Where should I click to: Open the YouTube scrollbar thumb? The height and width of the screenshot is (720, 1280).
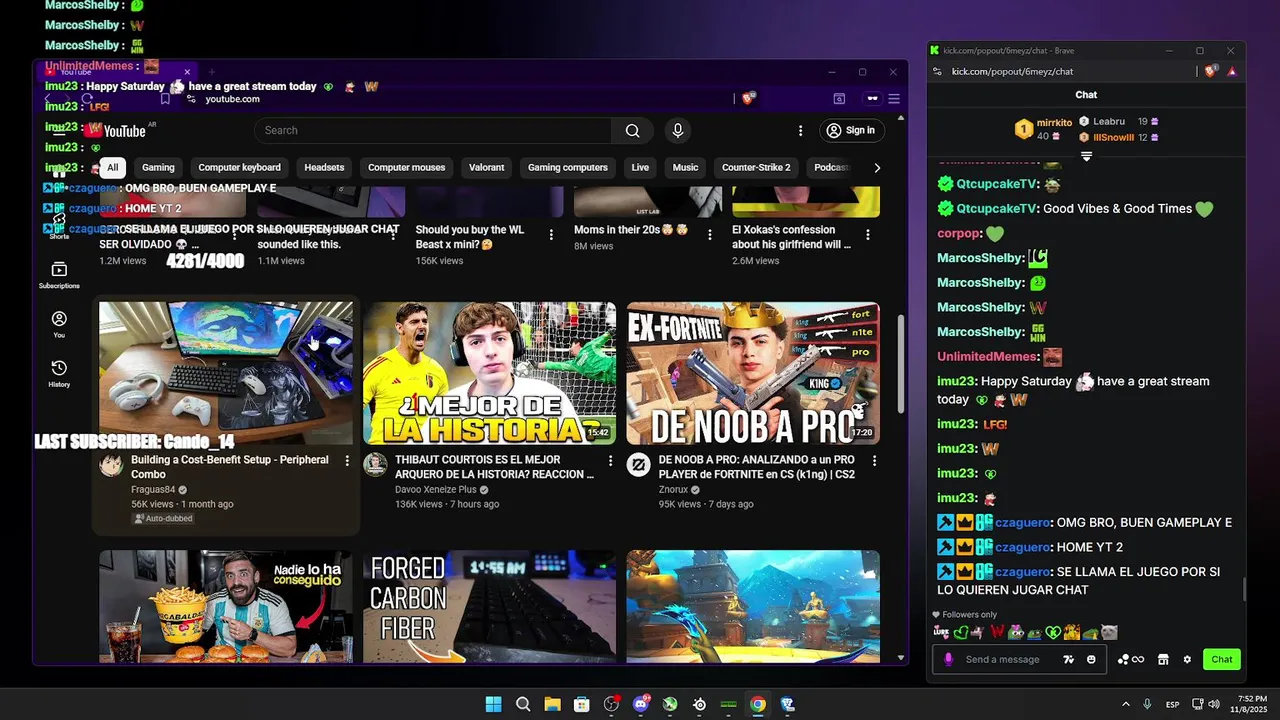(902, 363)
